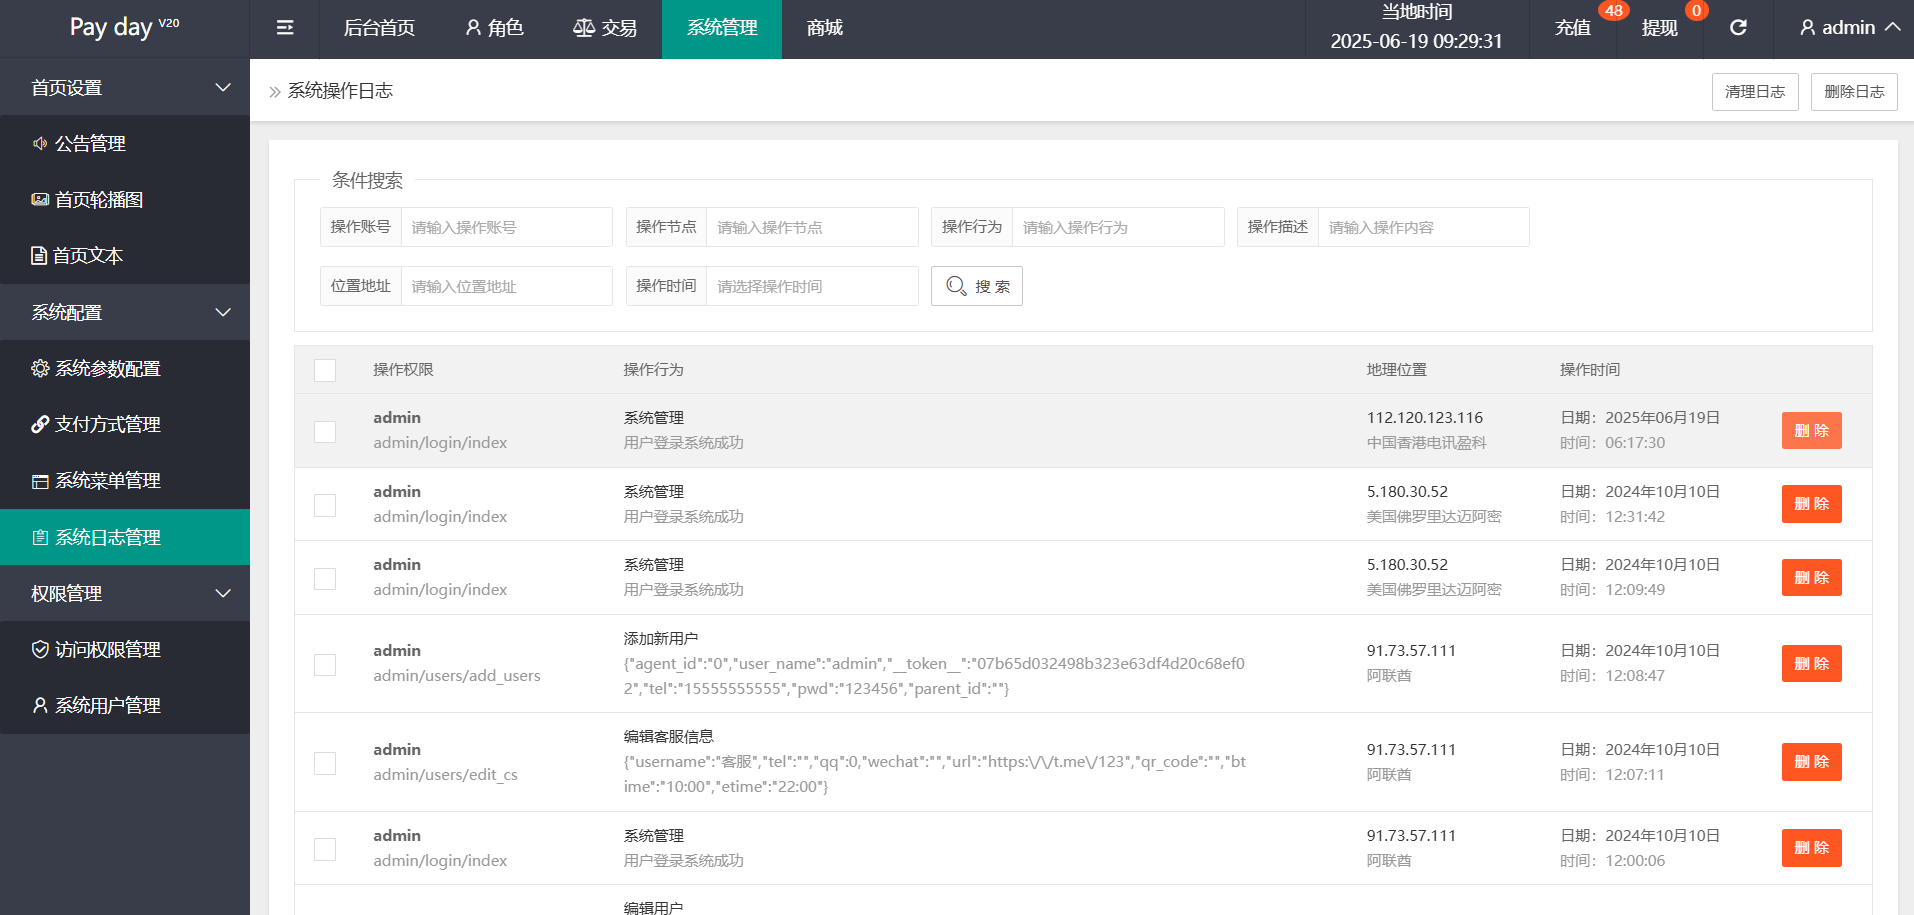Focus the 操作行为 input field
1914x915 pixels.
[x=1118, y=227]
